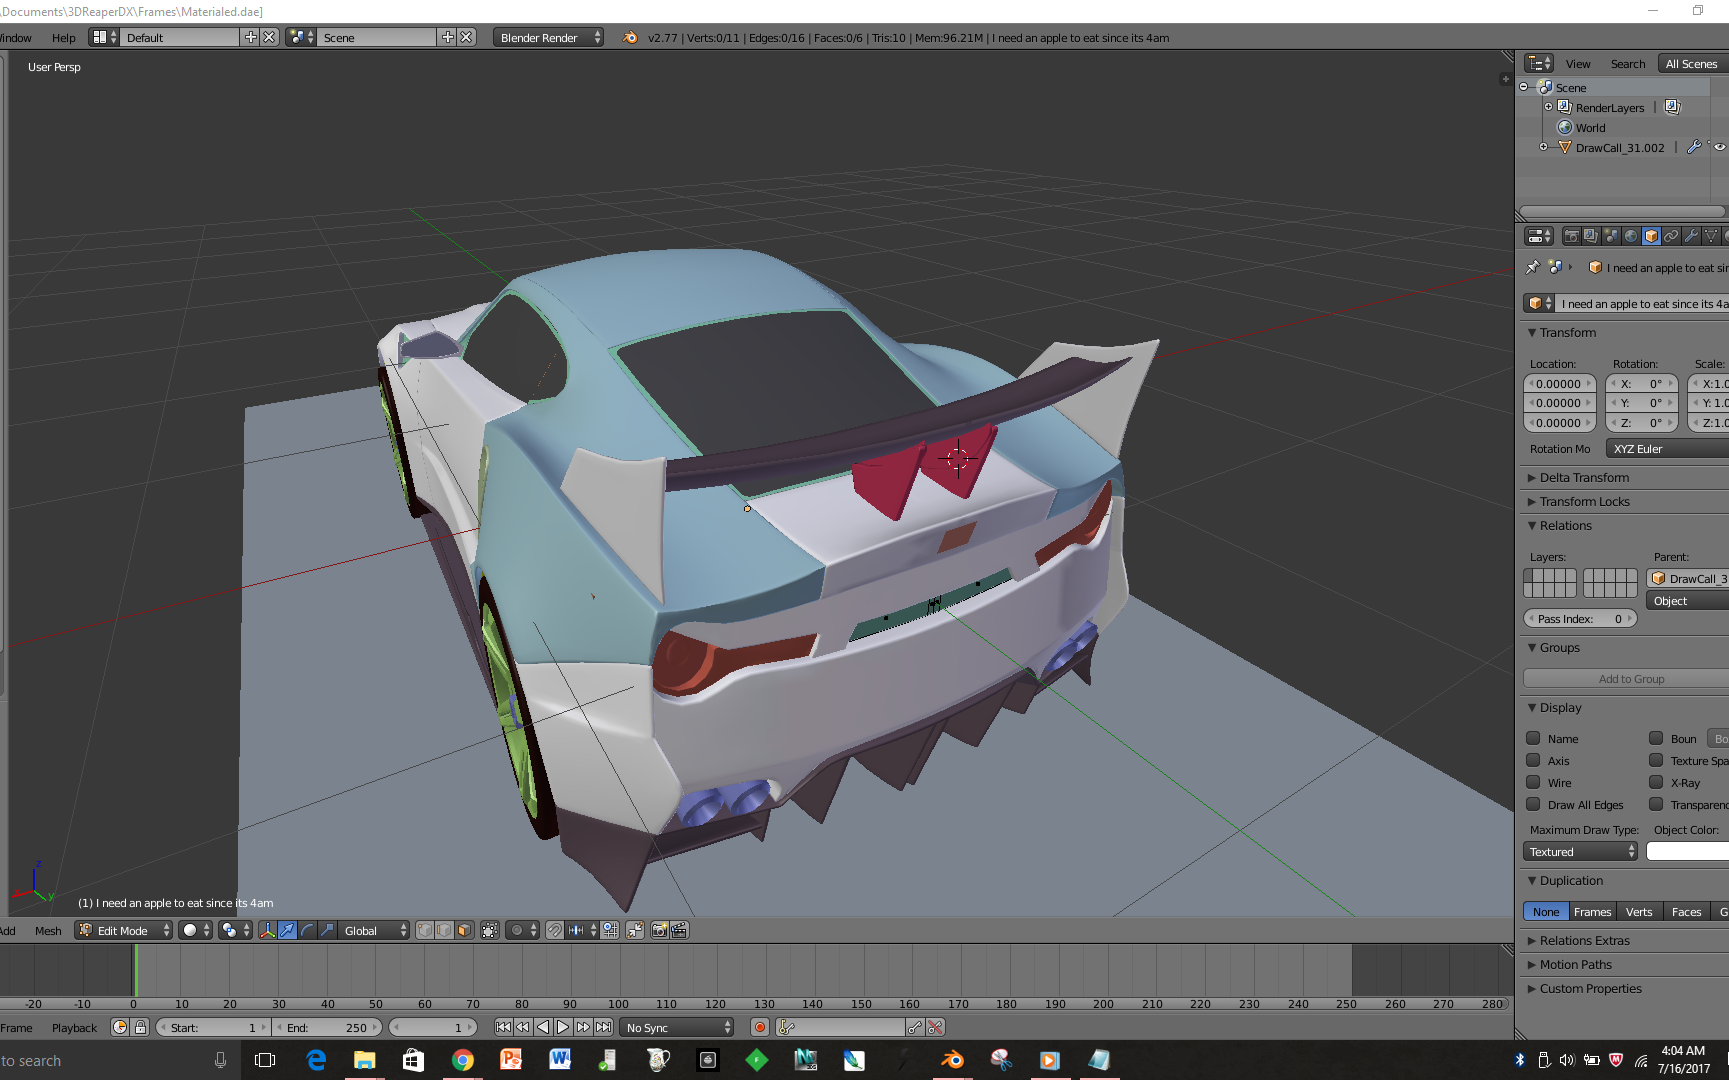Open the Modifiers wrench properties tab
The width and height of the screenshot is (1729, 1080).
click(1691, 237)
